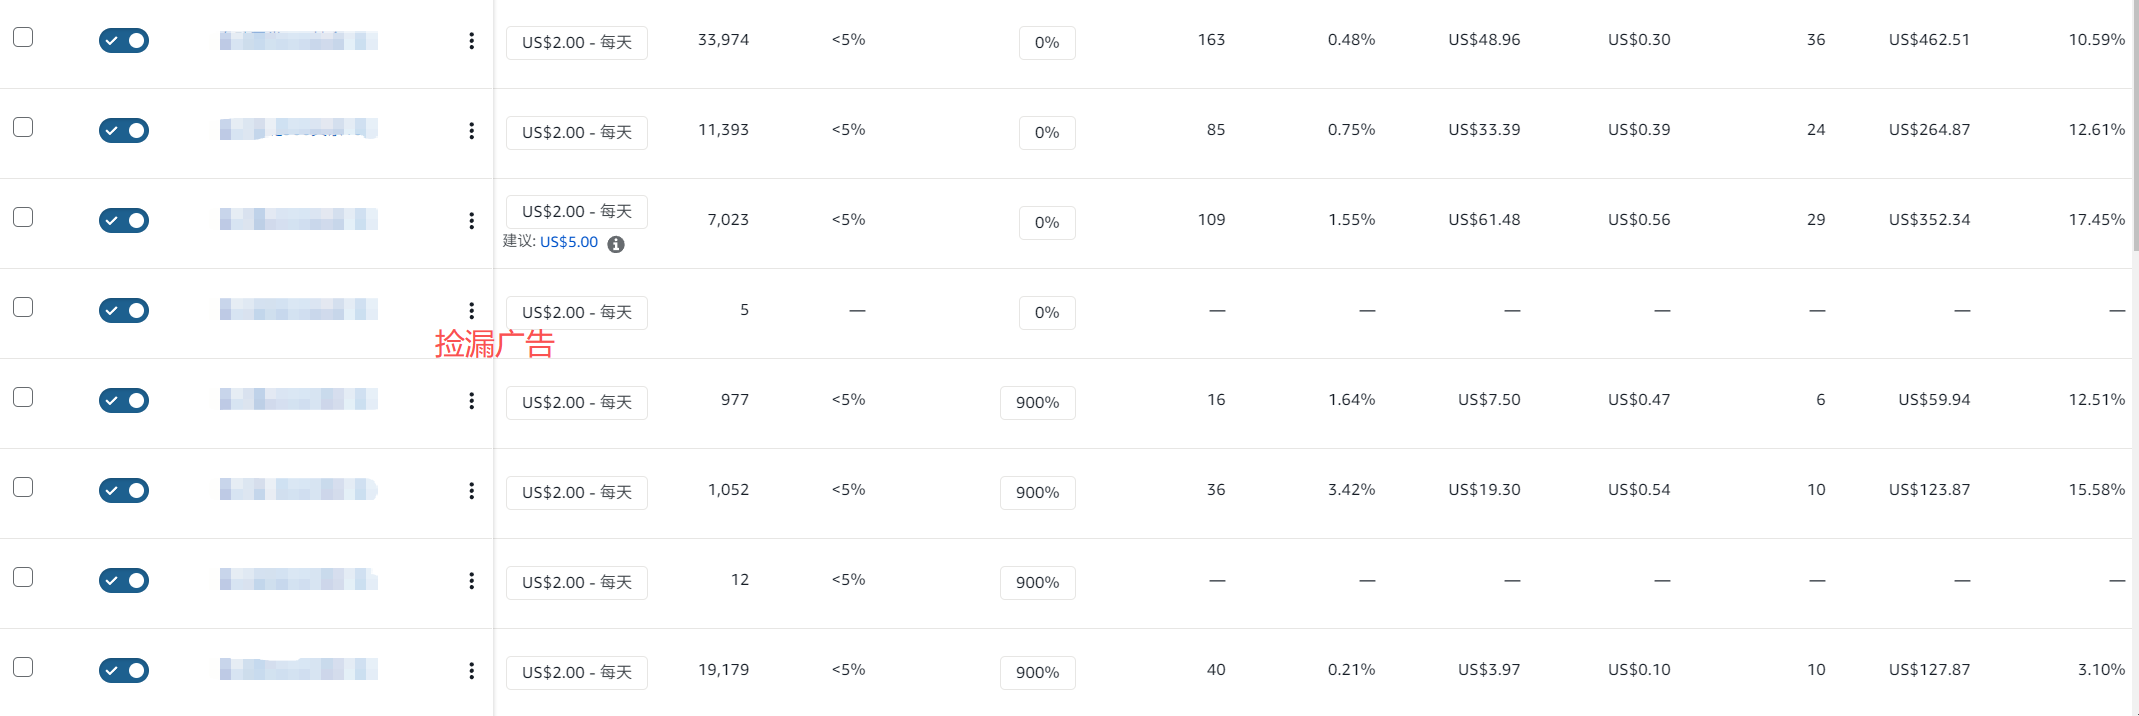
Task: Click the 0% bid adjustment in the 11,393 row
Action: click(1047, 133)
